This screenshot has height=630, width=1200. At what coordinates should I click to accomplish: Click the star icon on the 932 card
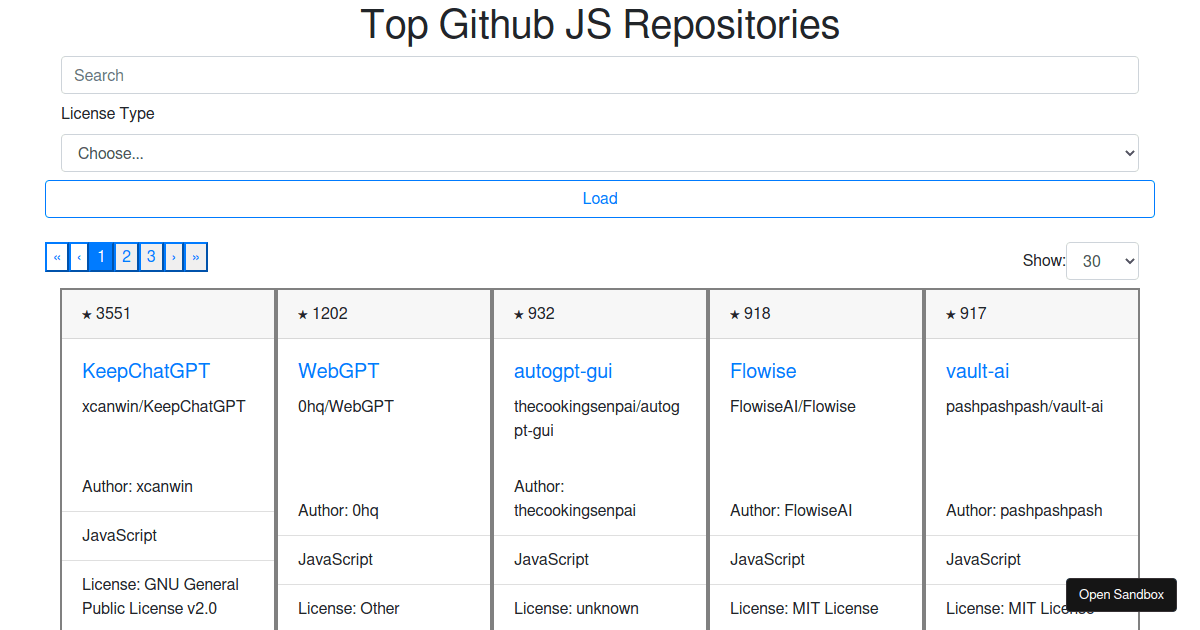tap(519, 315)
